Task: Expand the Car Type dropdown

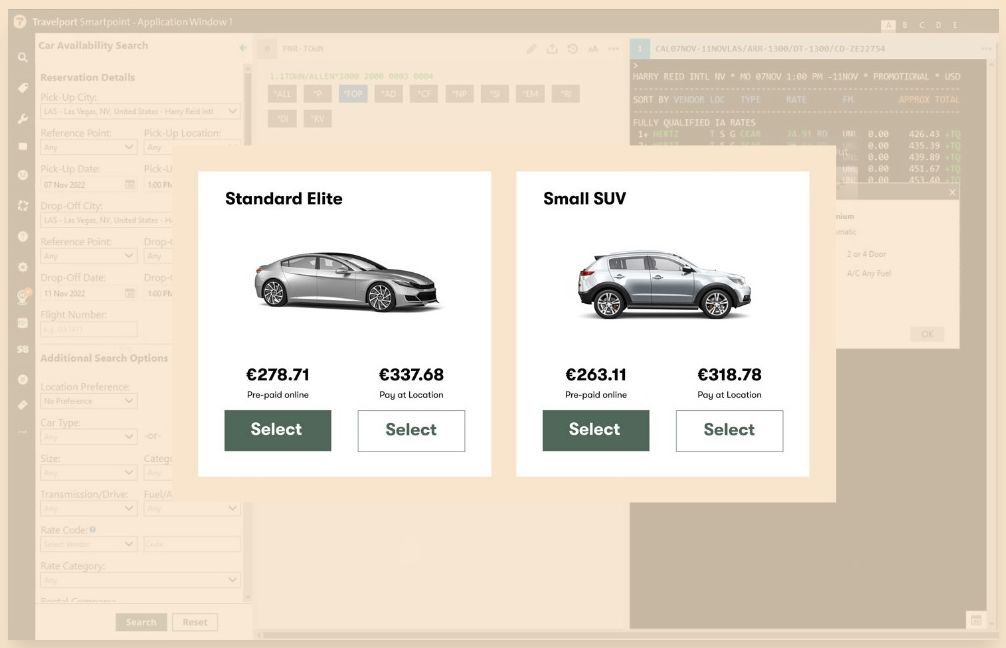Action: 89,437
